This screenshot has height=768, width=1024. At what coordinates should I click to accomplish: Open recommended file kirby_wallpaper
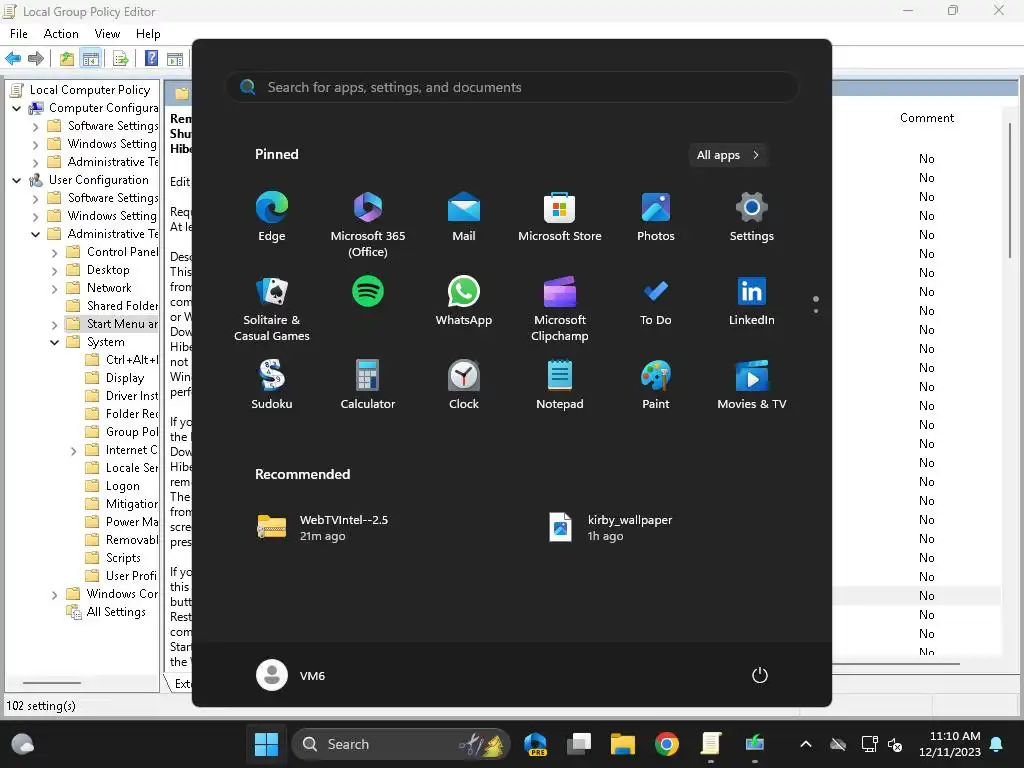(611, 528)
